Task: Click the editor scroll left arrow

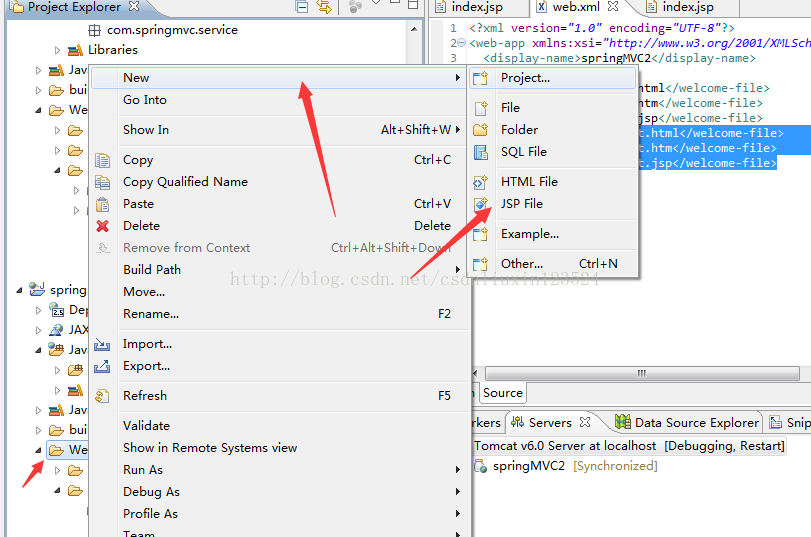Action: click(475, 373)
